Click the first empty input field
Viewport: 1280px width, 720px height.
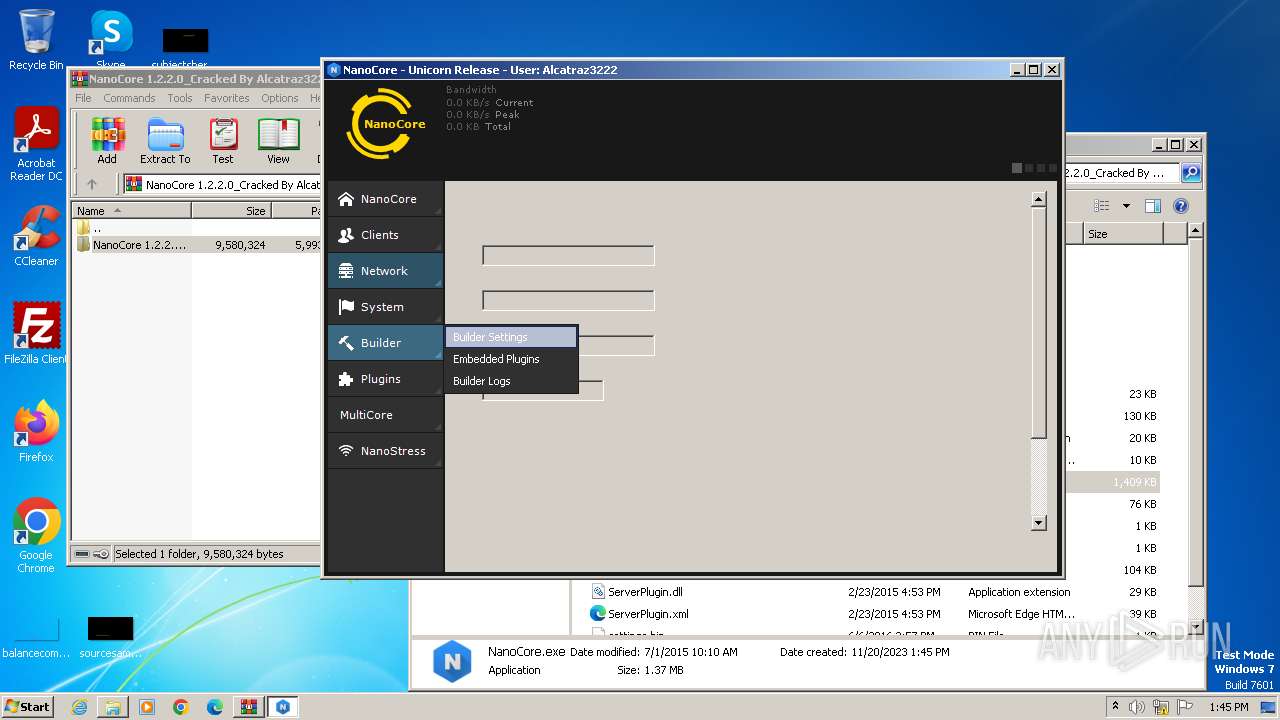click(x=568, y=256)
